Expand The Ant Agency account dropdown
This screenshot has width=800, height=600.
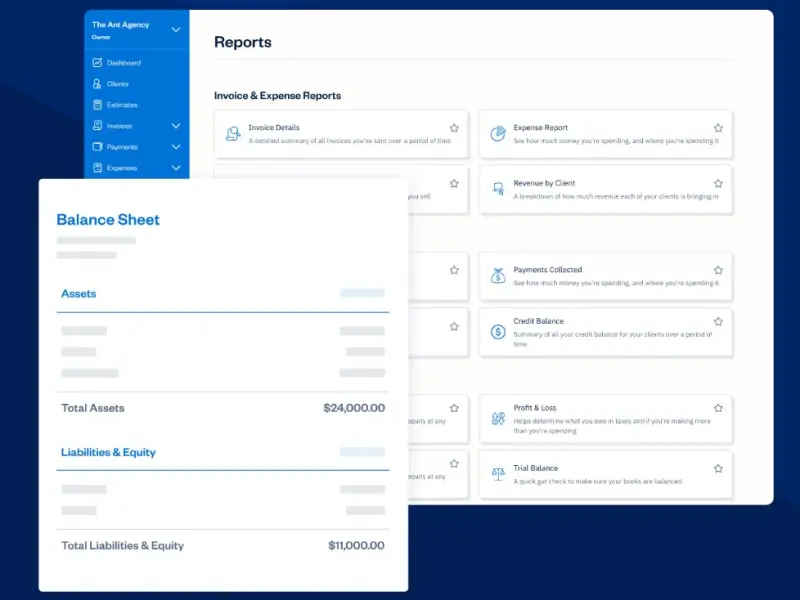click(x=176, y=30)
